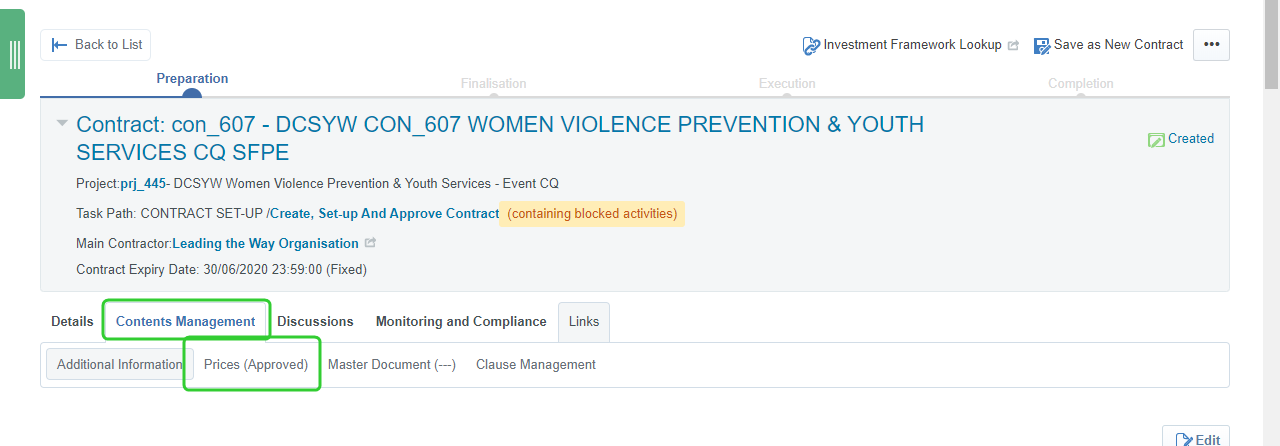Open project prj_445 link
The image size is (1280, 446).
pos(143,184)
